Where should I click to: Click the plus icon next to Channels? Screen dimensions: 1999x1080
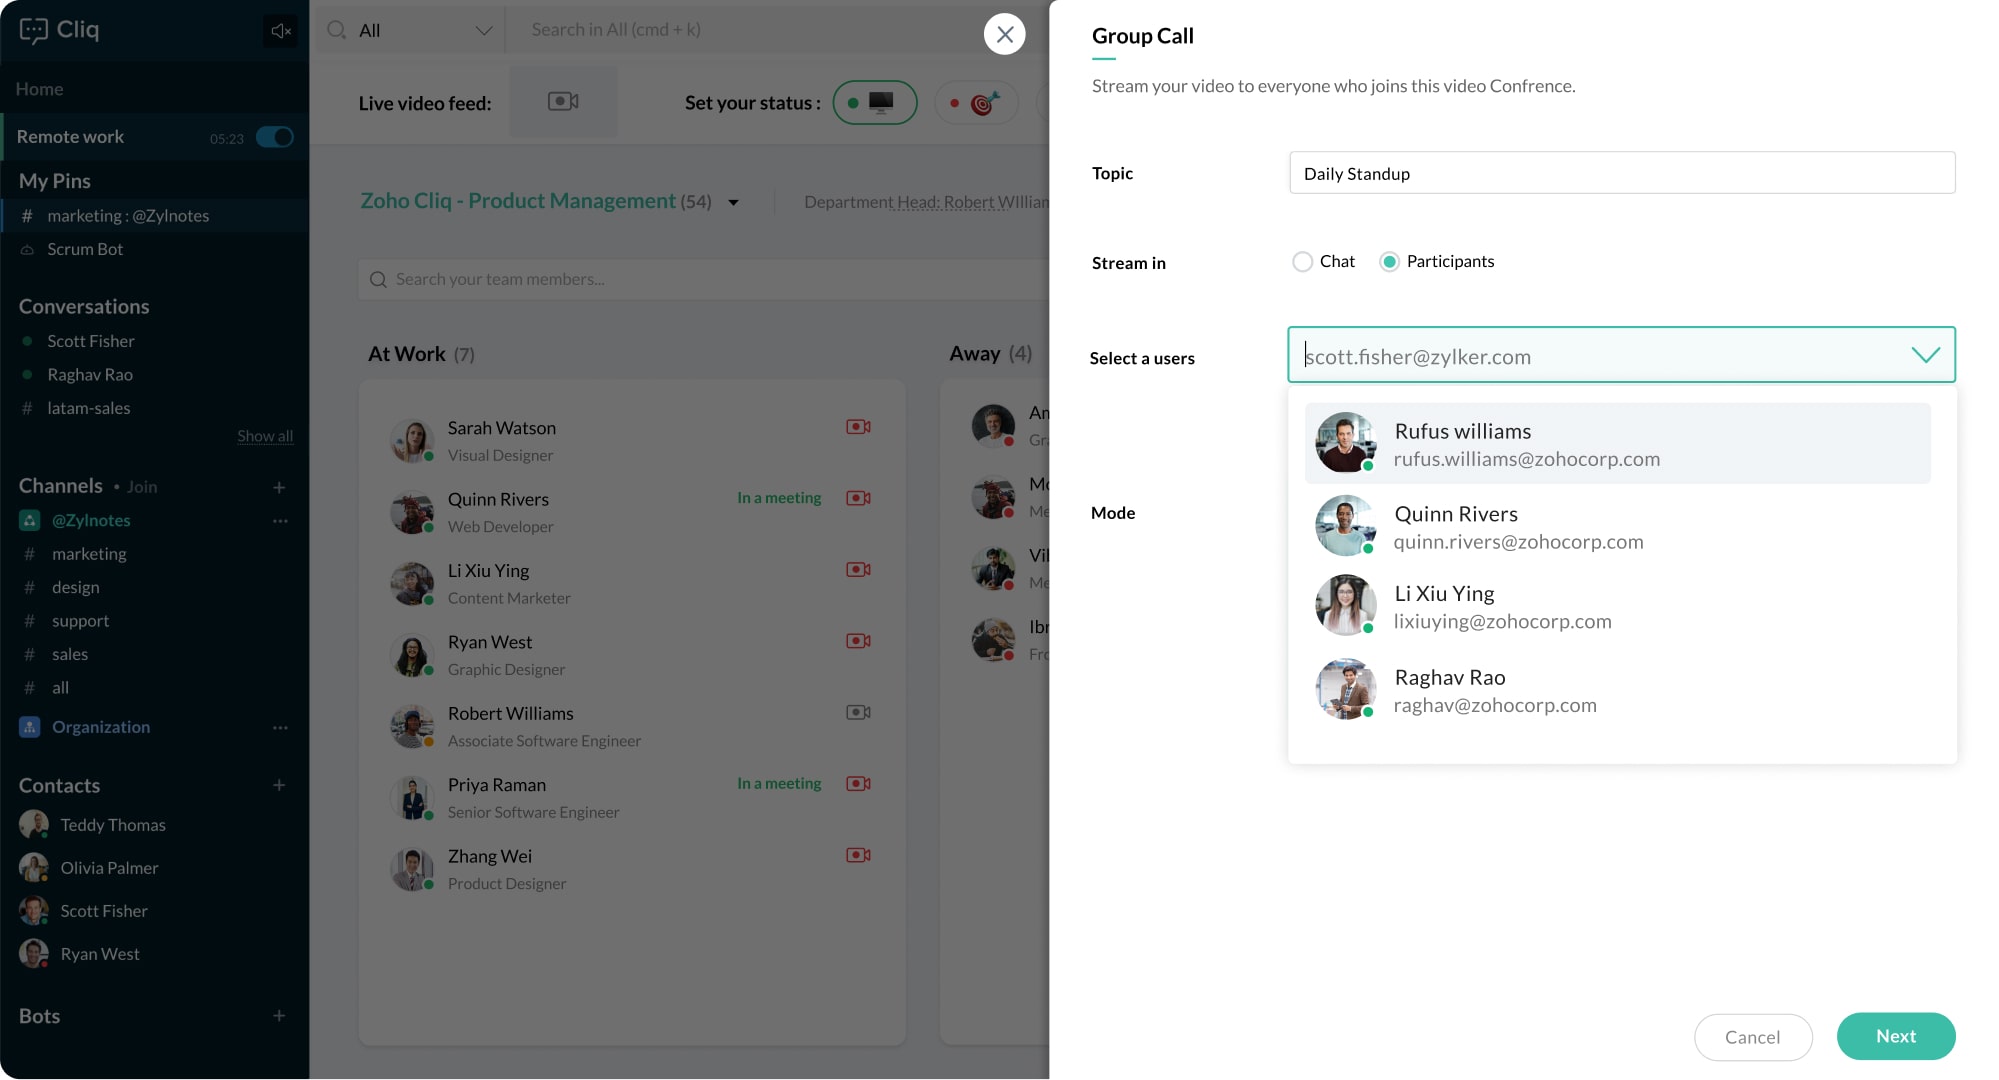279,488
